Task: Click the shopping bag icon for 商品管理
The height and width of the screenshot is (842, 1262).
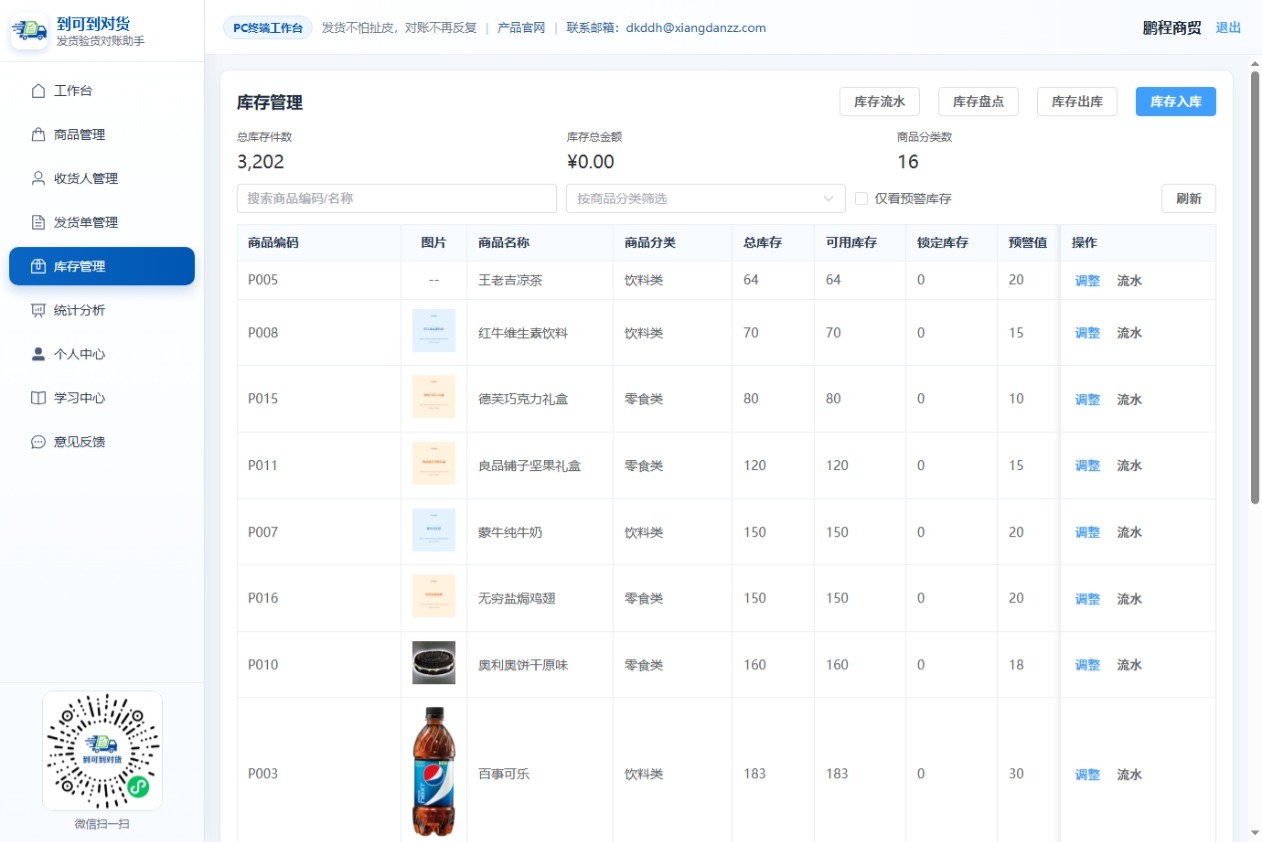Action: 39,135
